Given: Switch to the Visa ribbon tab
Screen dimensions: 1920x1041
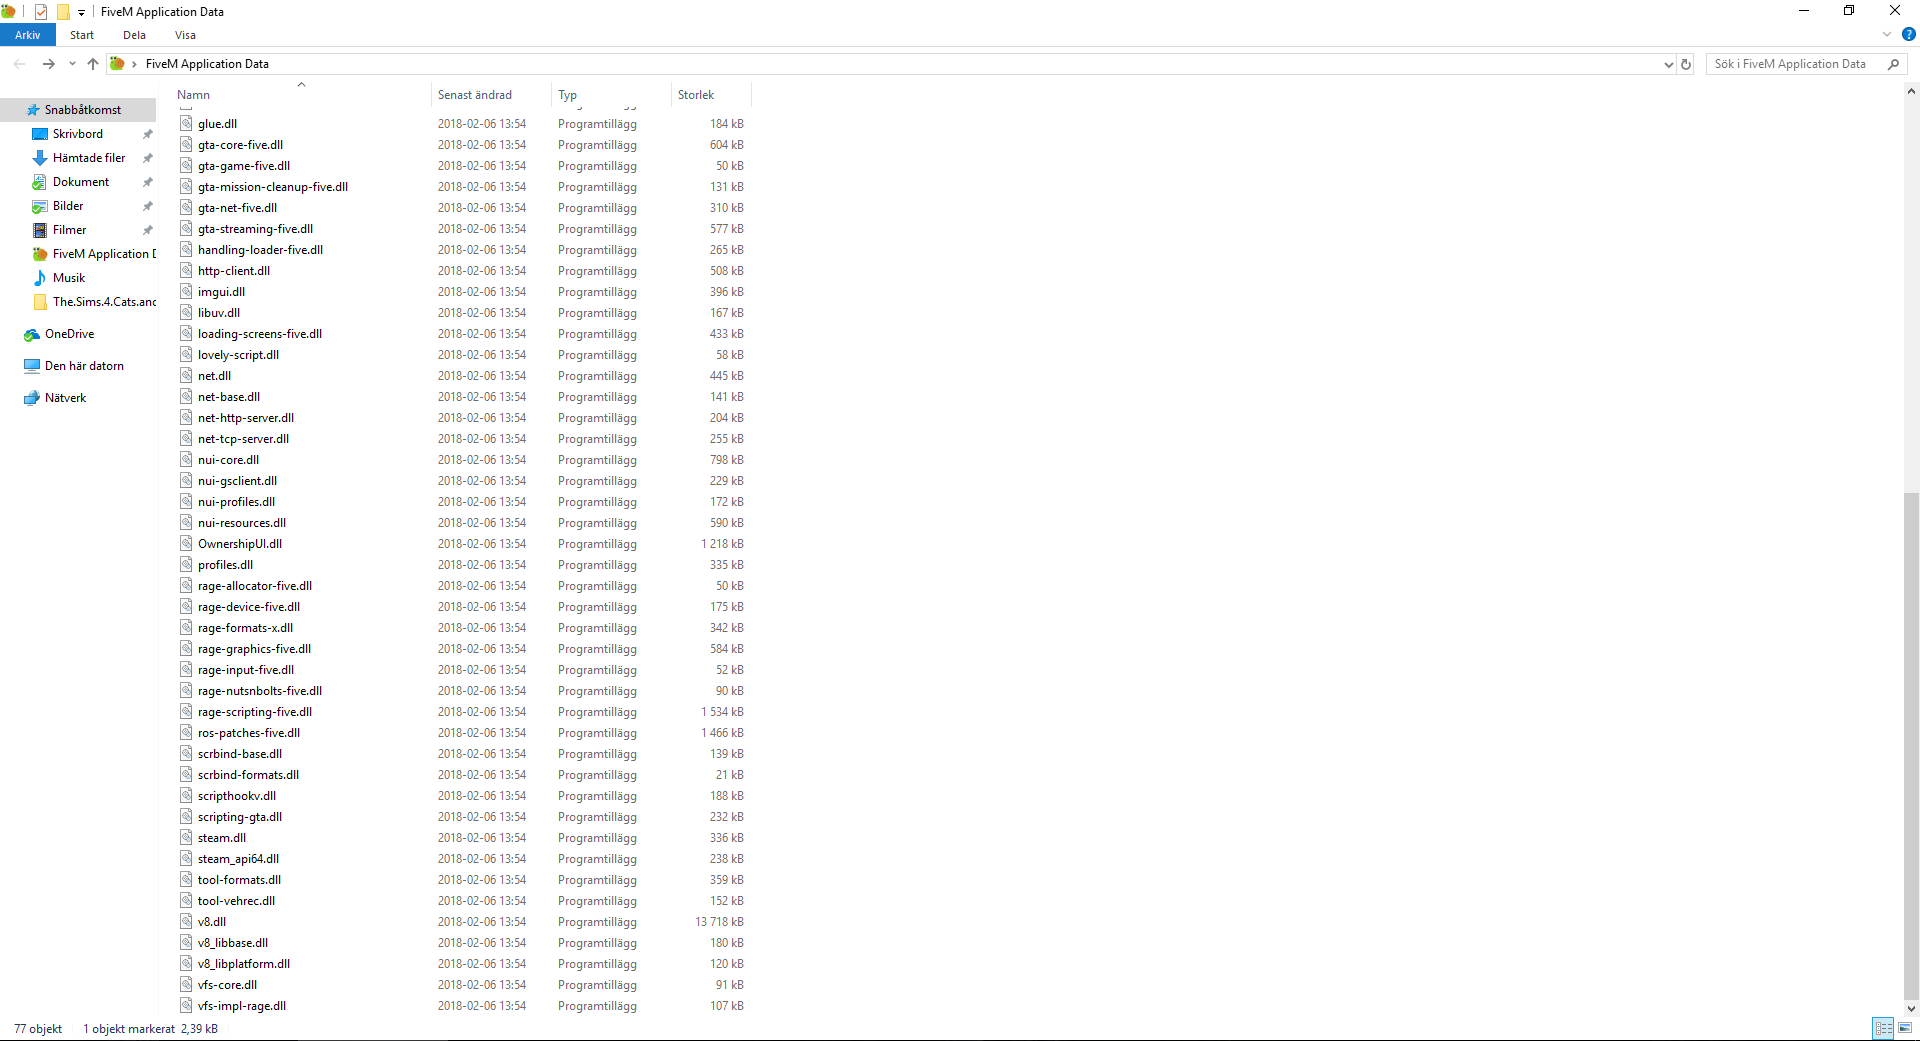Looking at the screenshot, I should click(x=185, y=35).
